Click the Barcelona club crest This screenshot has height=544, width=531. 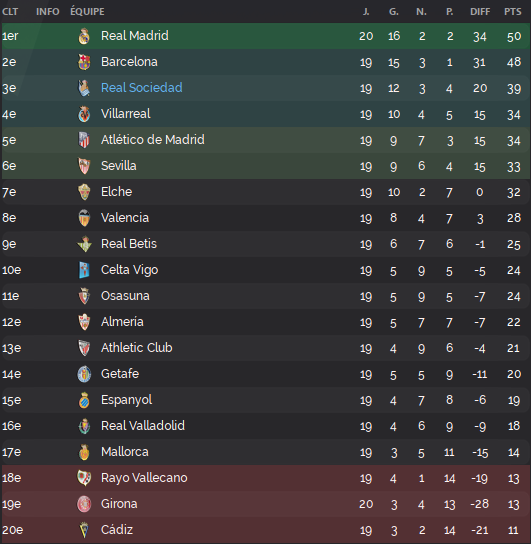84,62
